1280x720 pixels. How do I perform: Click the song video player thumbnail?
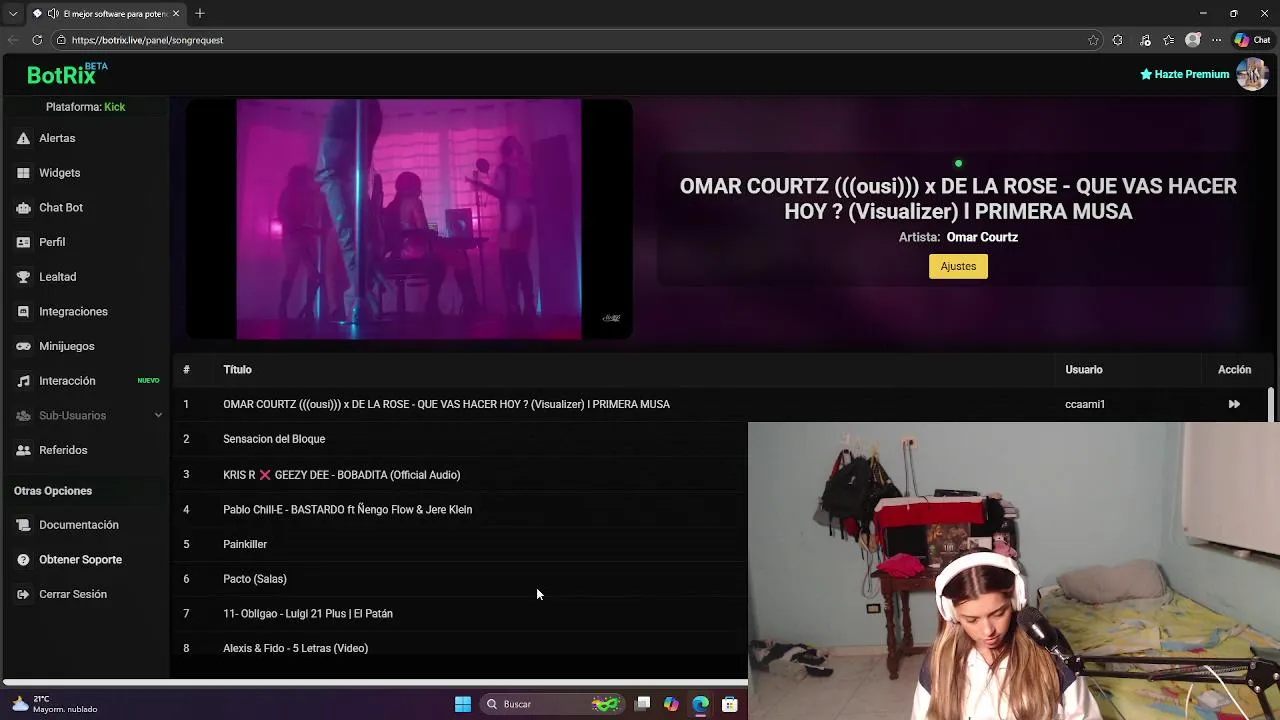click(409, 219)
